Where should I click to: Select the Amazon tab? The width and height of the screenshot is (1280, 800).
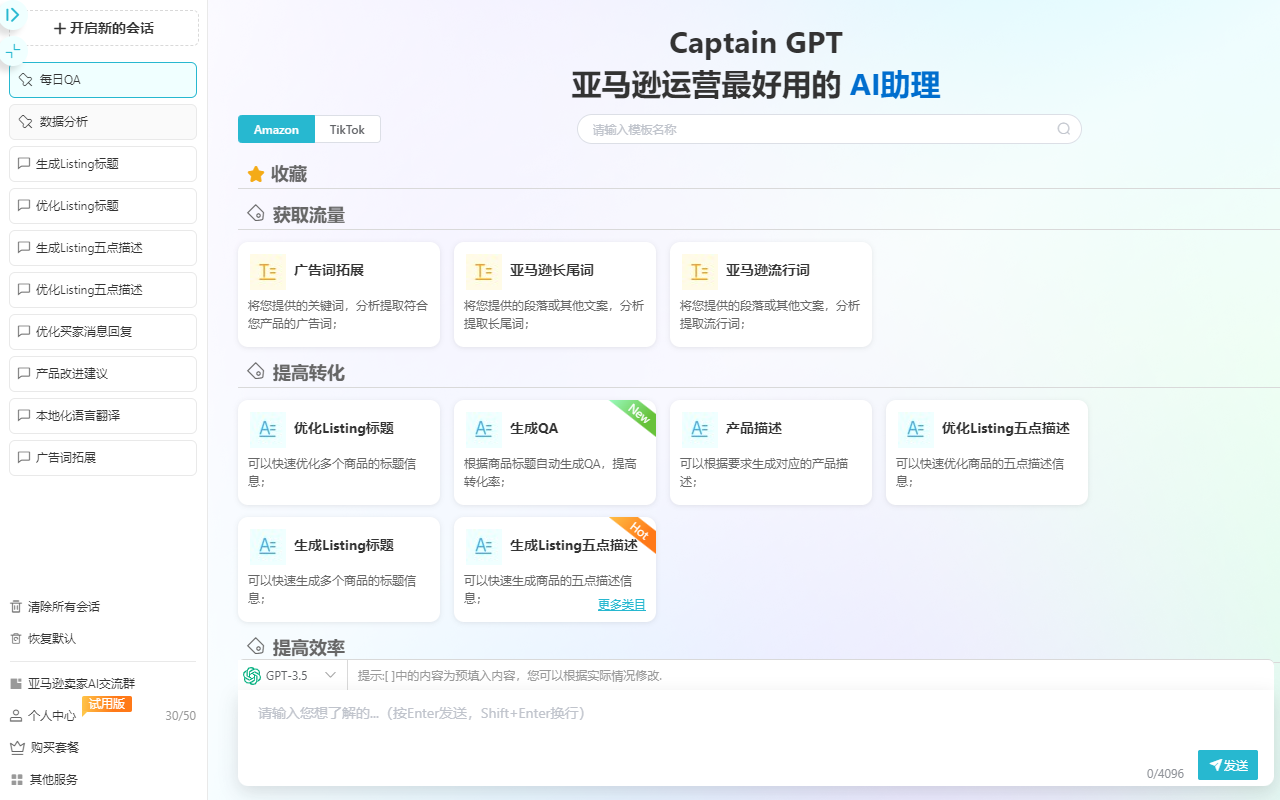point(276,129)
